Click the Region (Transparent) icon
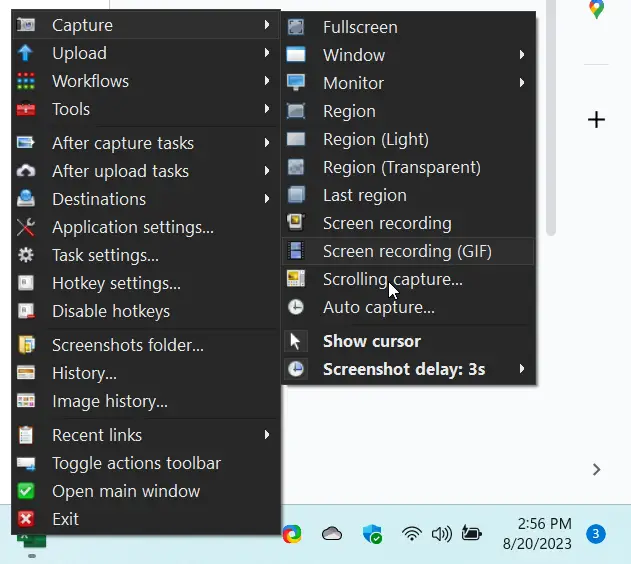 (296, 167)
